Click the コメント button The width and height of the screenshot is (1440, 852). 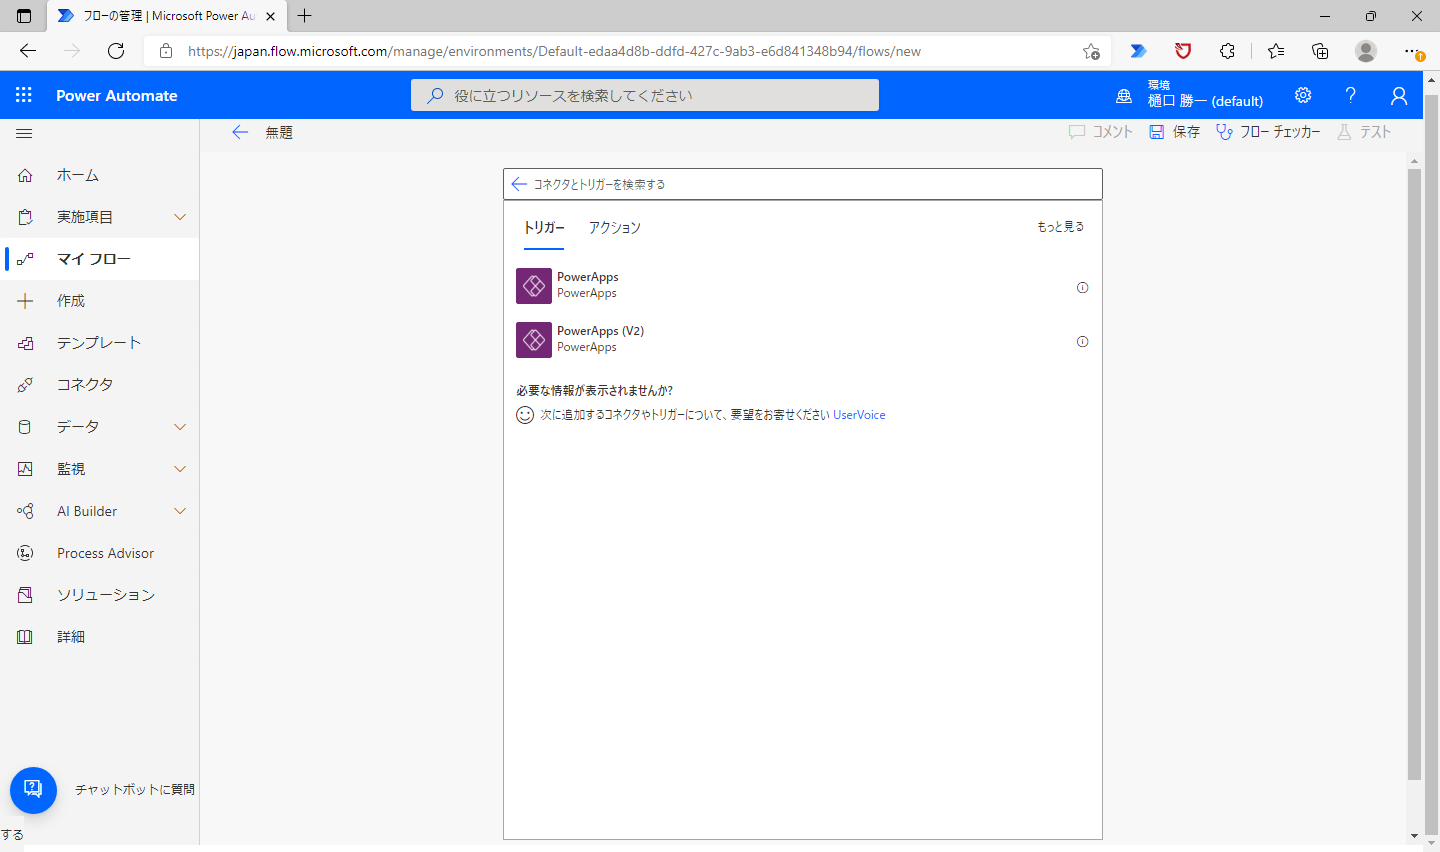click(1101, 132)
